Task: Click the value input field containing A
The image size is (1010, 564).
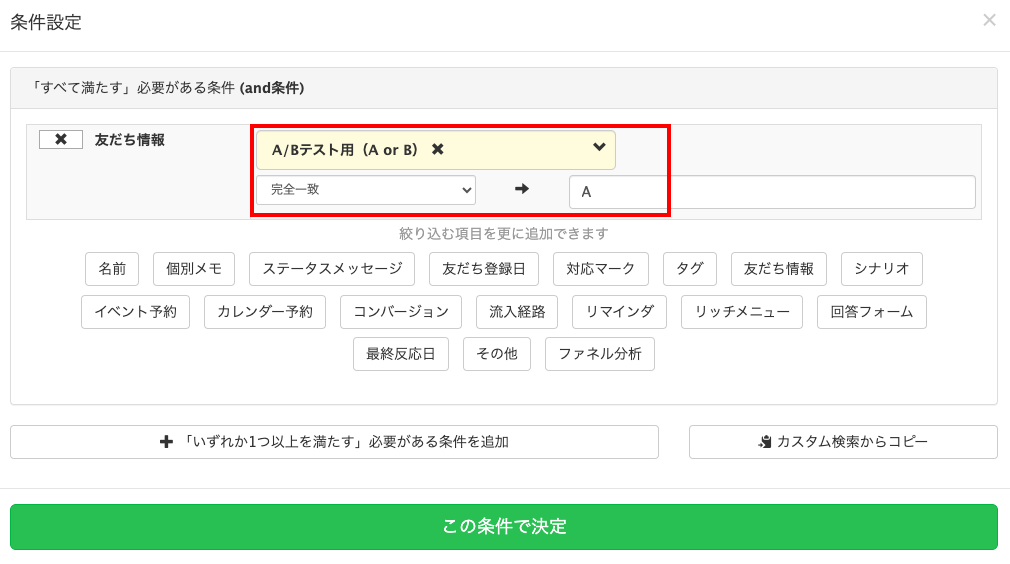Action: [x=772, y=192]
